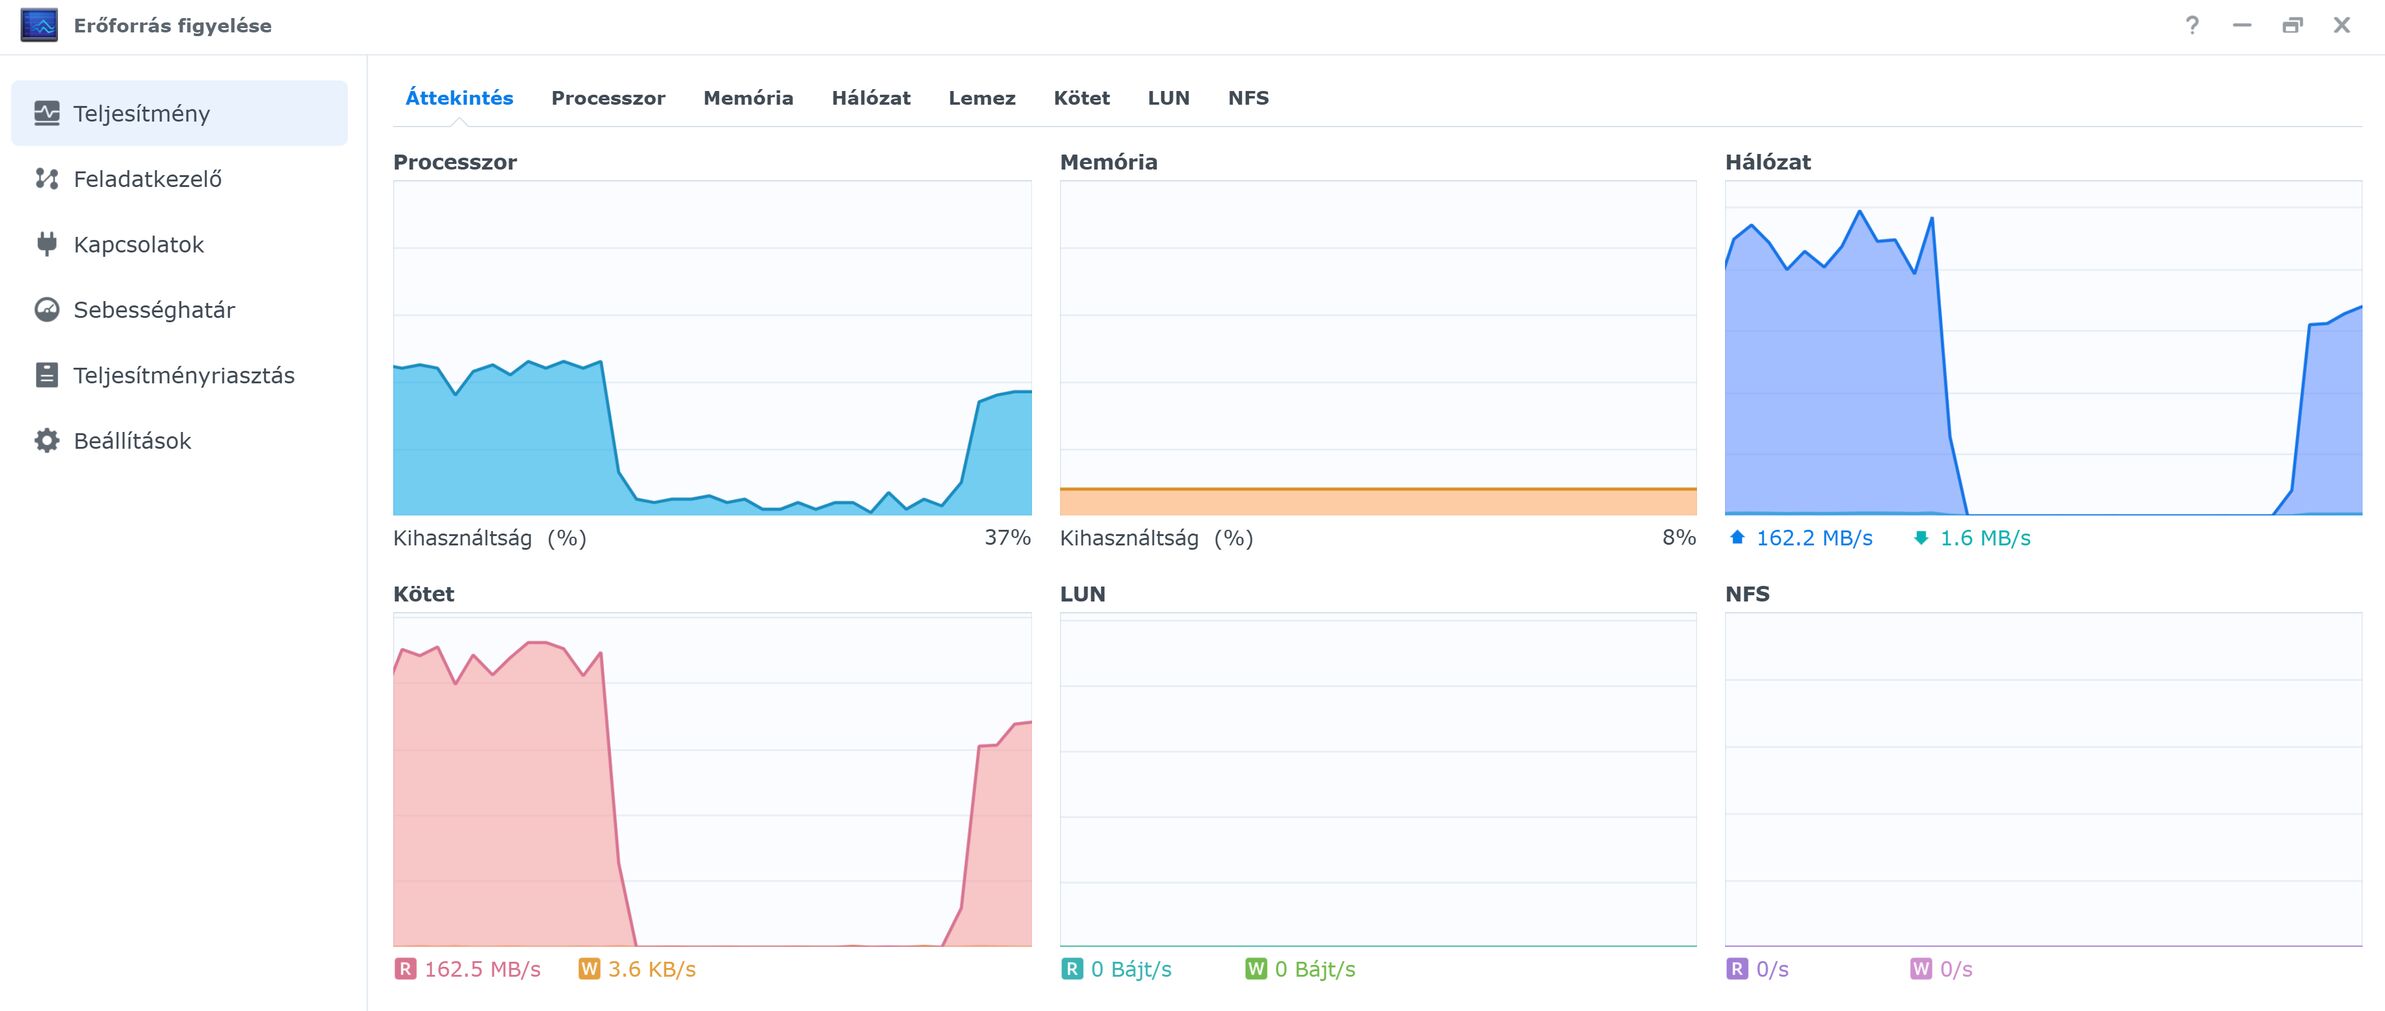The height and width of the screenshot is (1011, 2385).
Task: Minimize the Erőforrás figyelése window
Action: point(2242,25)
